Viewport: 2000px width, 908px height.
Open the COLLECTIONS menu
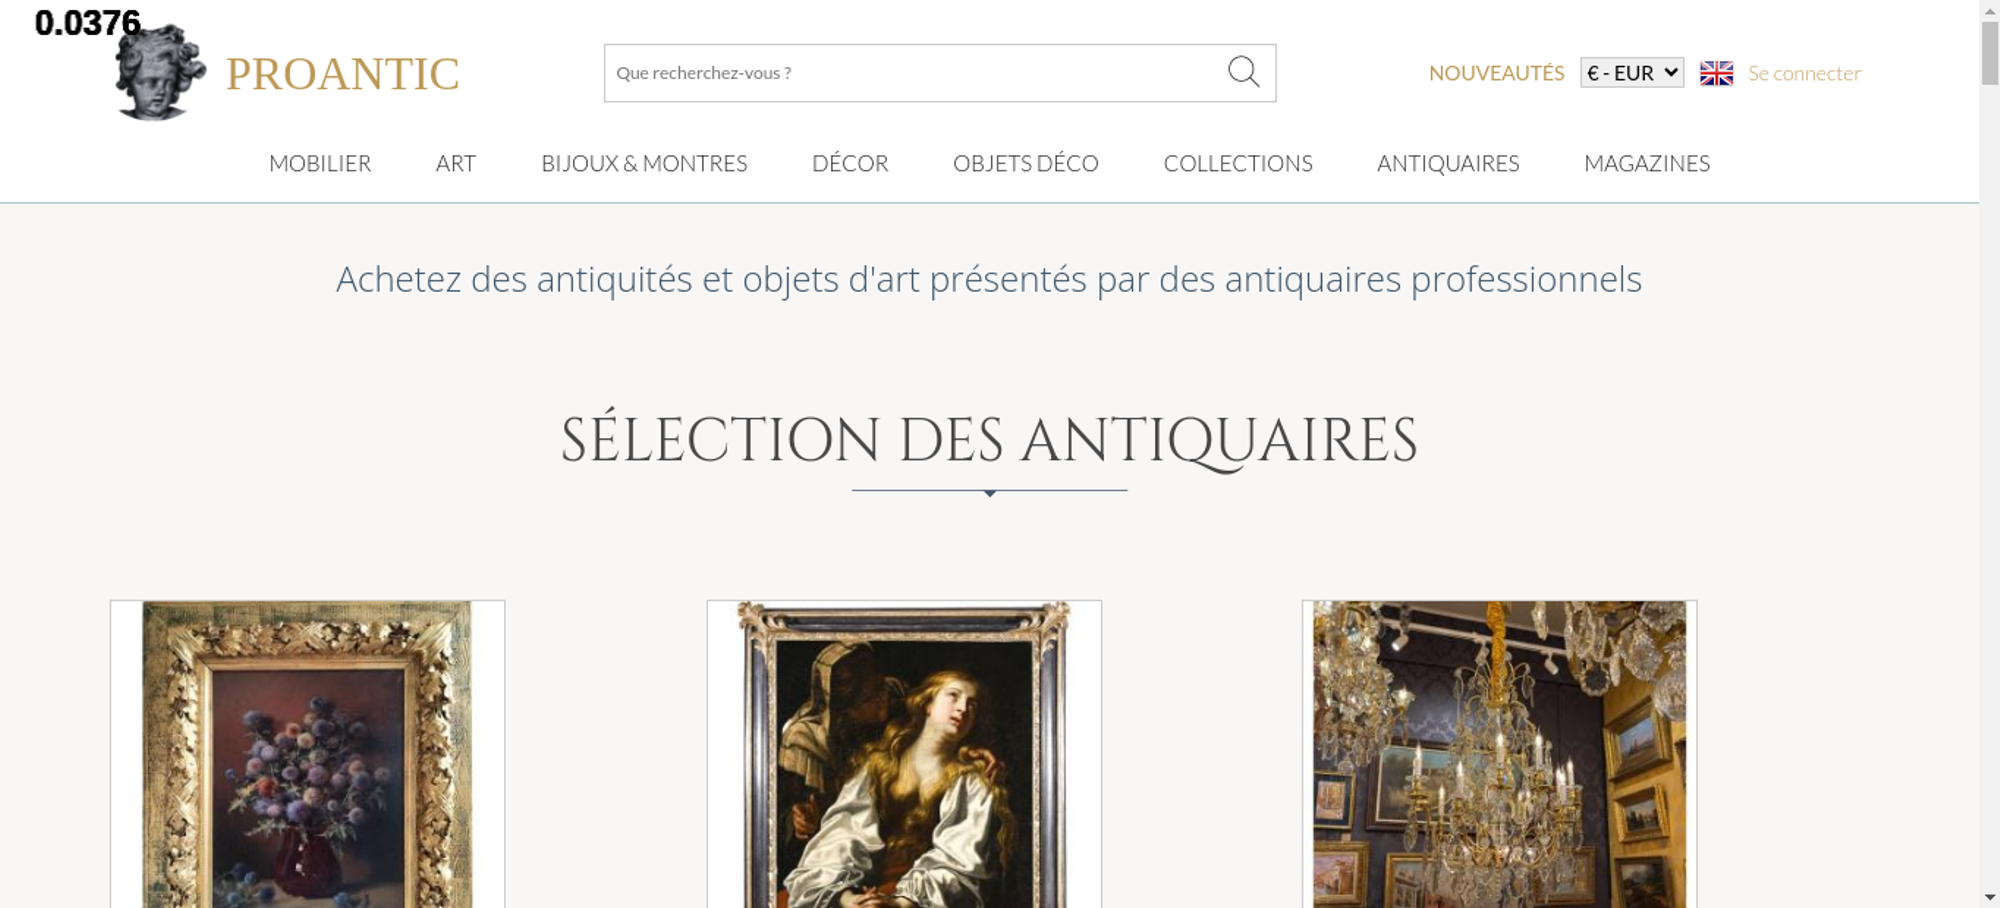point(1238,164)
